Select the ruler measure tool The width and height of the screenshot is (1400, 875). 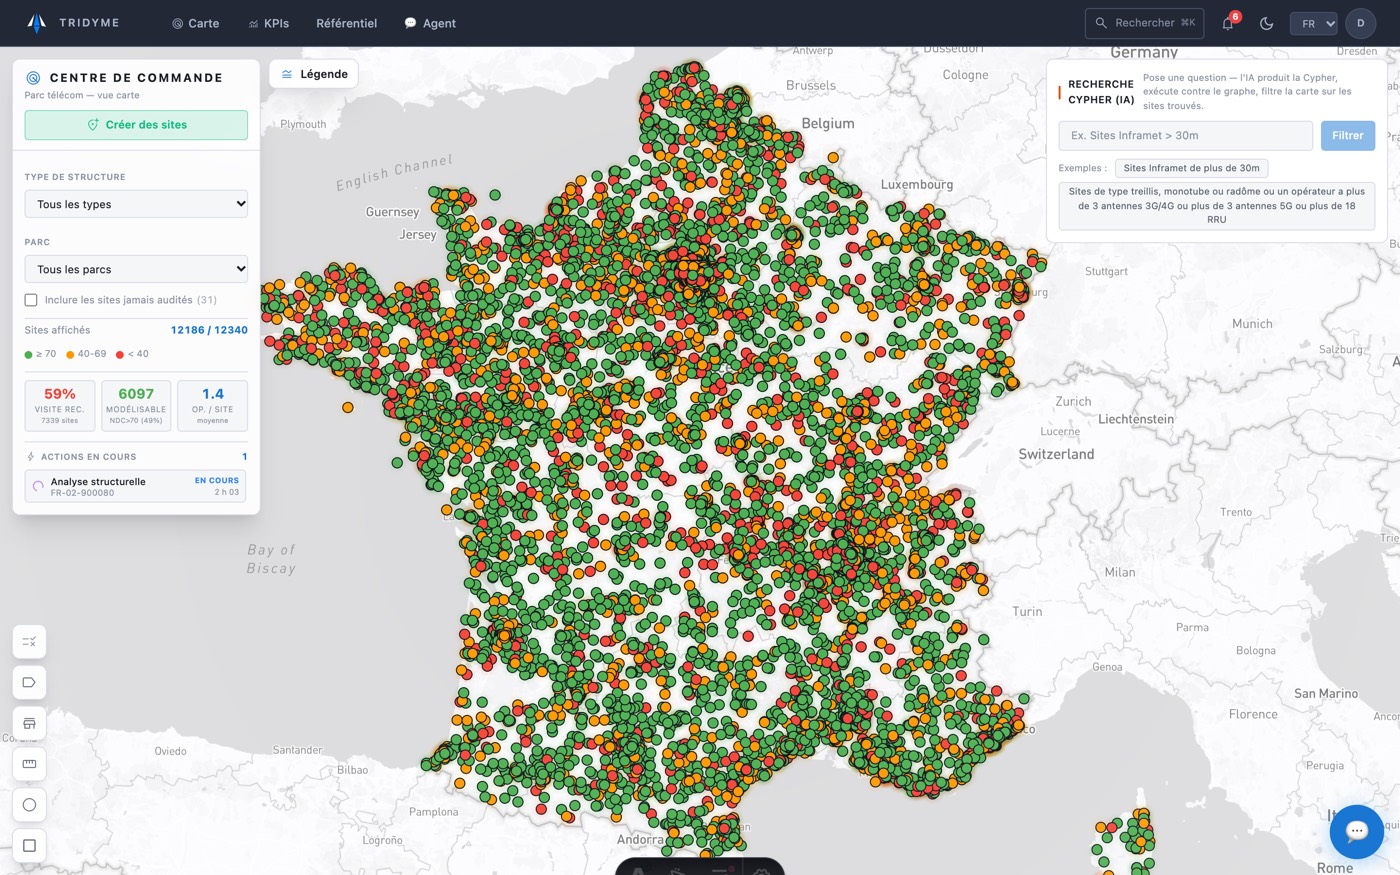click(x=29, y=764)
